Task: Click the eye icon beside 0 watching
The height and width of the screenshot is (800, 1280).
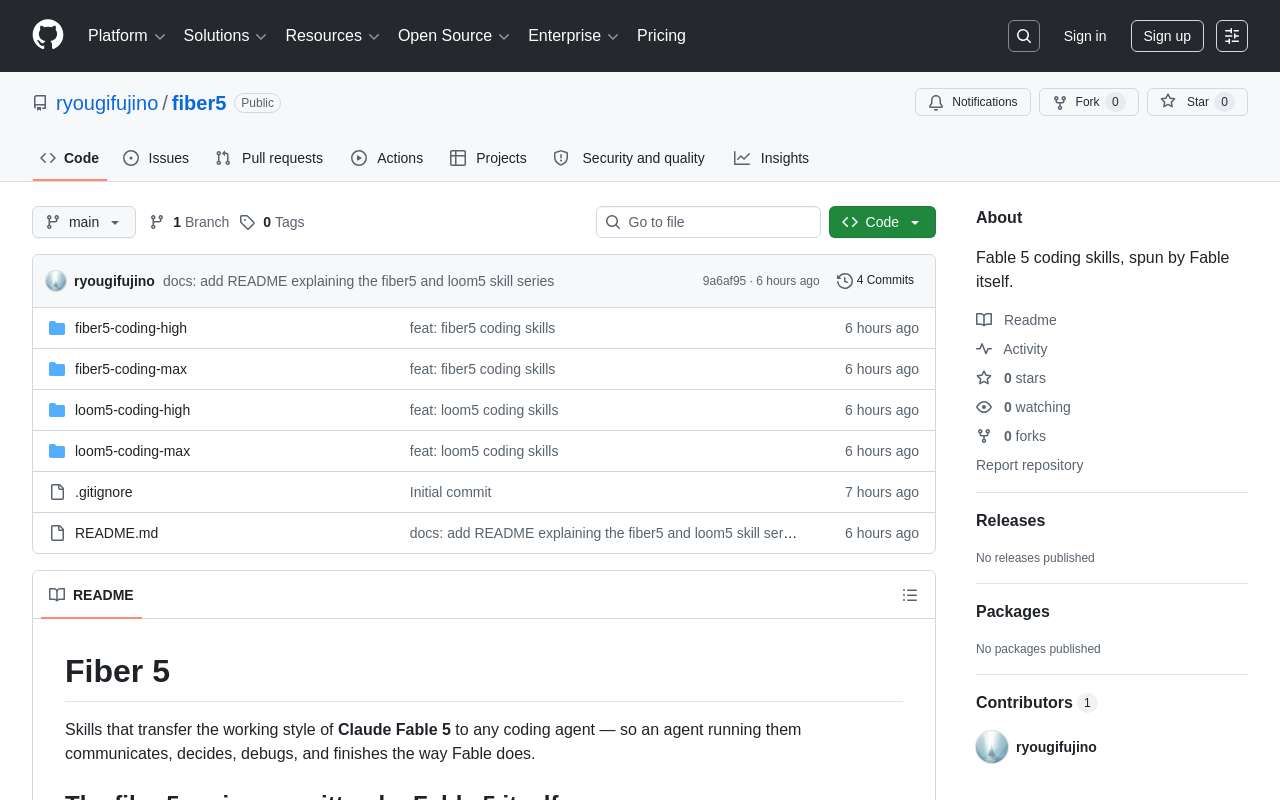Action: [984, 407]
